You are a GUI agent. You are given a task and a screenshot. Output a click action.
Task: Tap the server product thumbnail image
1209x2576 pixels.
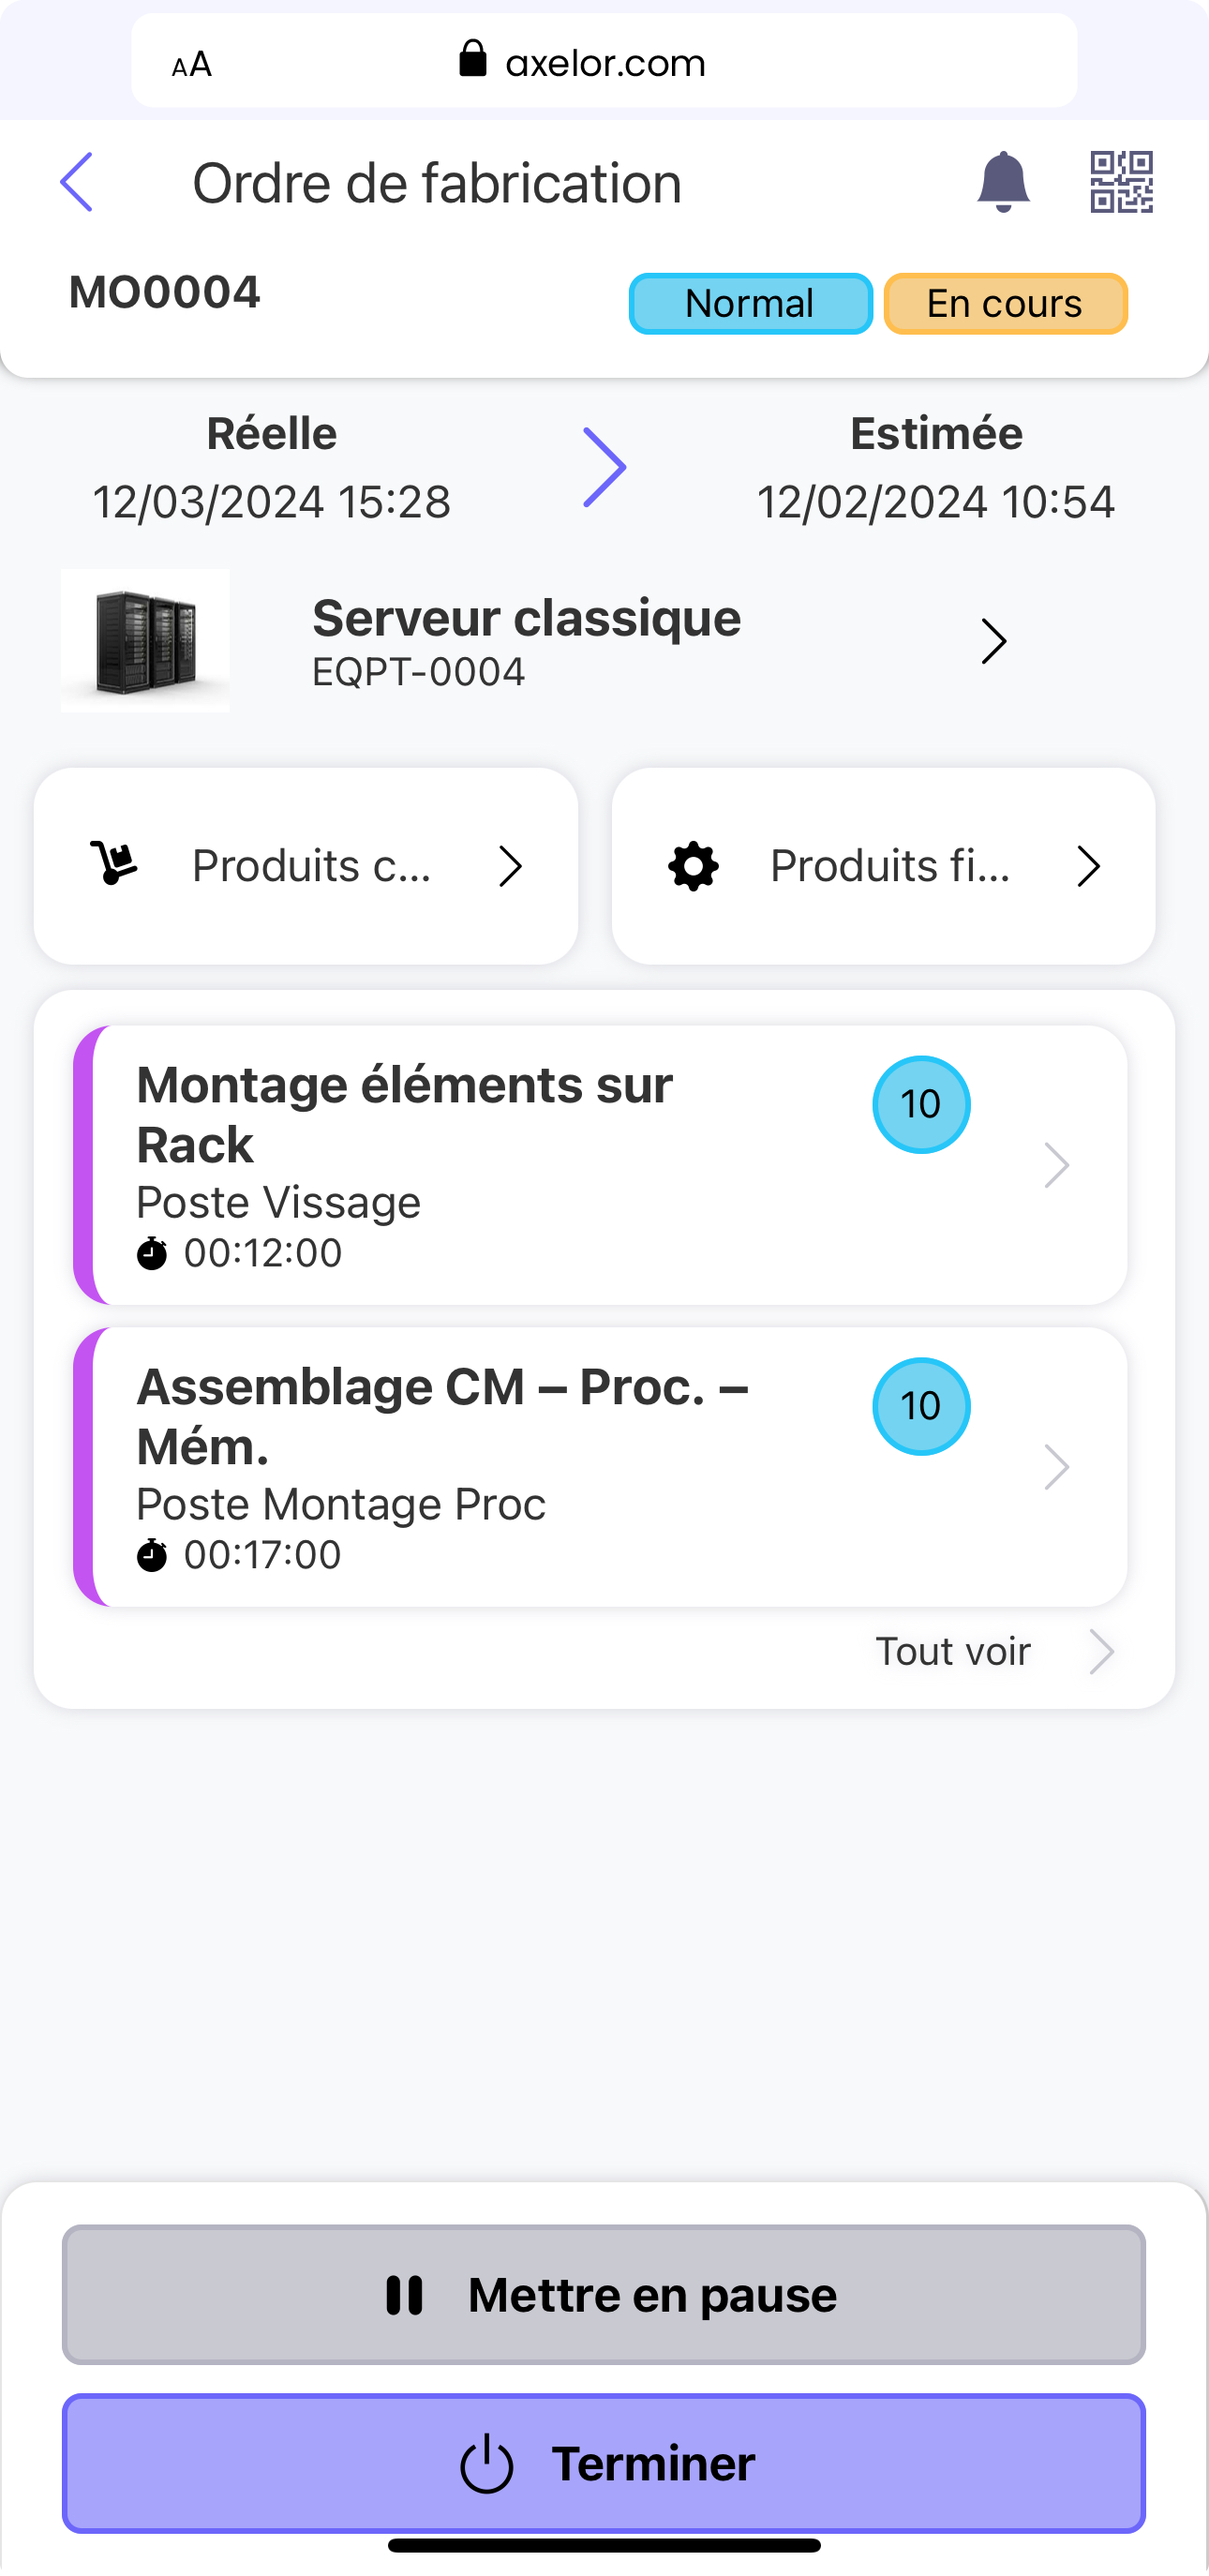click(146, 640)
